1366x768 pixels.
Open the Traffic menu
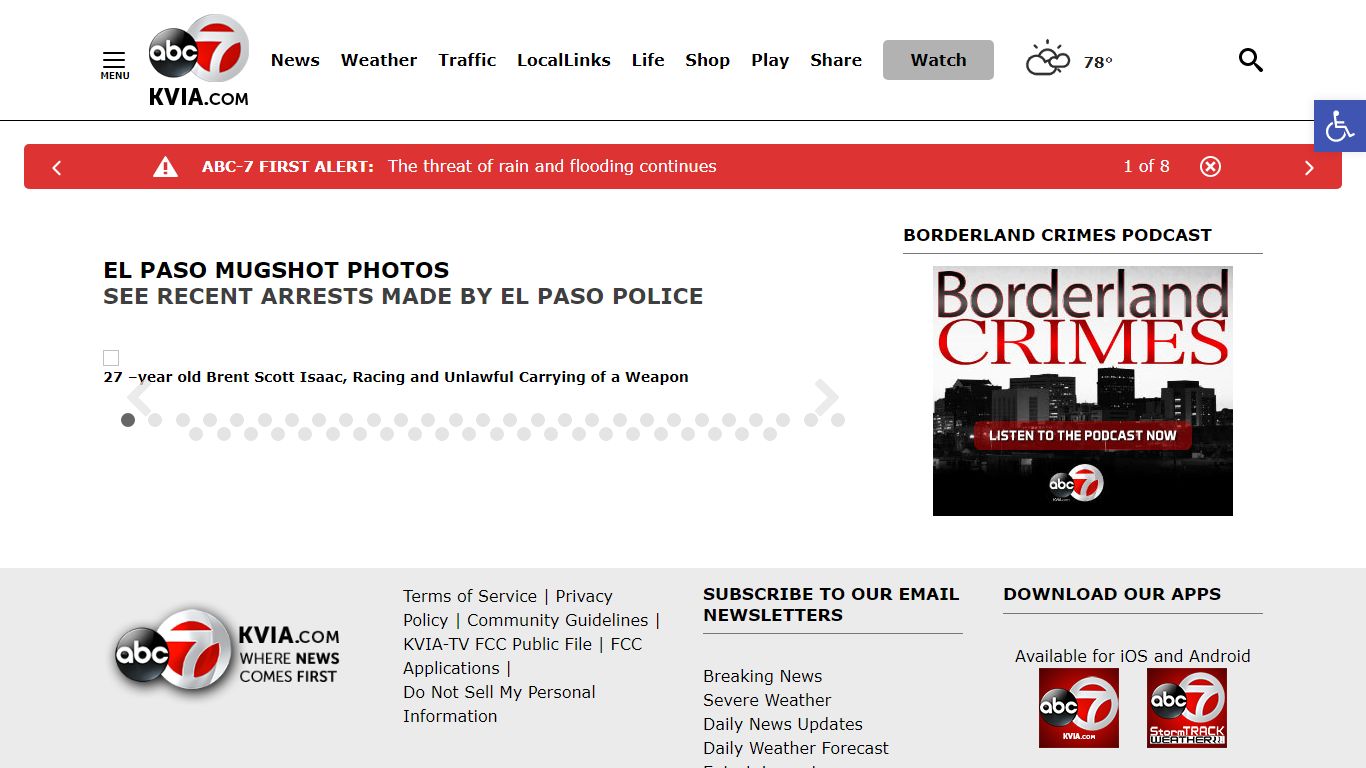pos(467,60)
